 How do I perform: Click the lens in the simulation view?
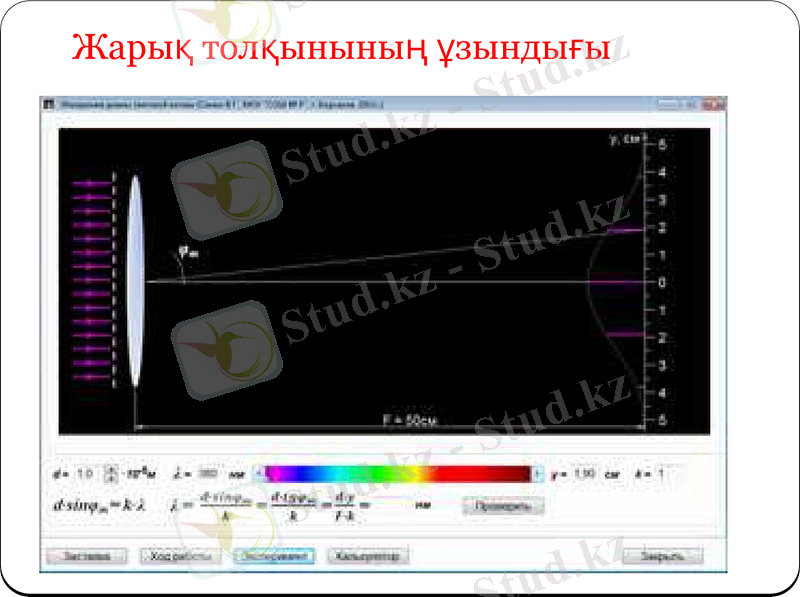tap(133, 280)
